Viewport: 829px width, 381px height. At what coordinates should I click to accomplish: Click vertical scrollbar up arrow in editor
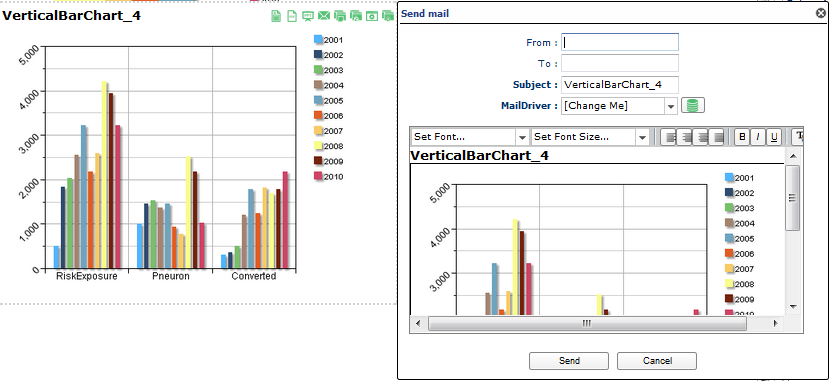click(x=793, y=156)
